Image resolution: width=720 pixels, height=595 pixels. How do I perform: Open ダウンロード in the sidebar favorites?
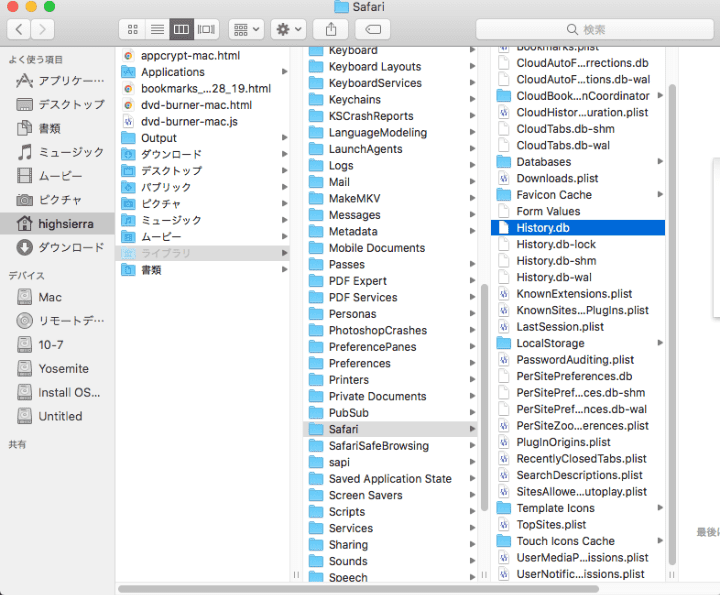(x=57, y=247)
